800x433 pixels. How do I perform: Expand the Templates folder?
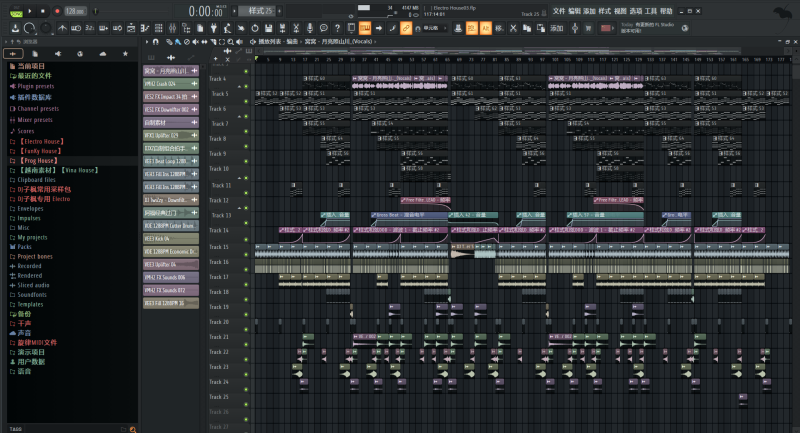(30, 304)
